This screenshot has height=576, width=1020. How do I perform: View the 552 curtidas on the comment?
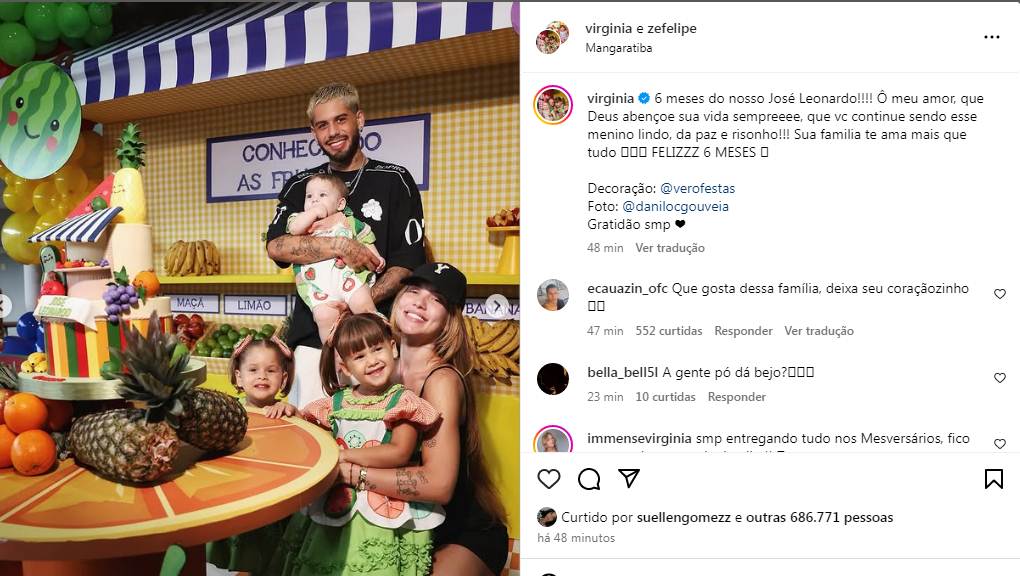coord(669,331)
